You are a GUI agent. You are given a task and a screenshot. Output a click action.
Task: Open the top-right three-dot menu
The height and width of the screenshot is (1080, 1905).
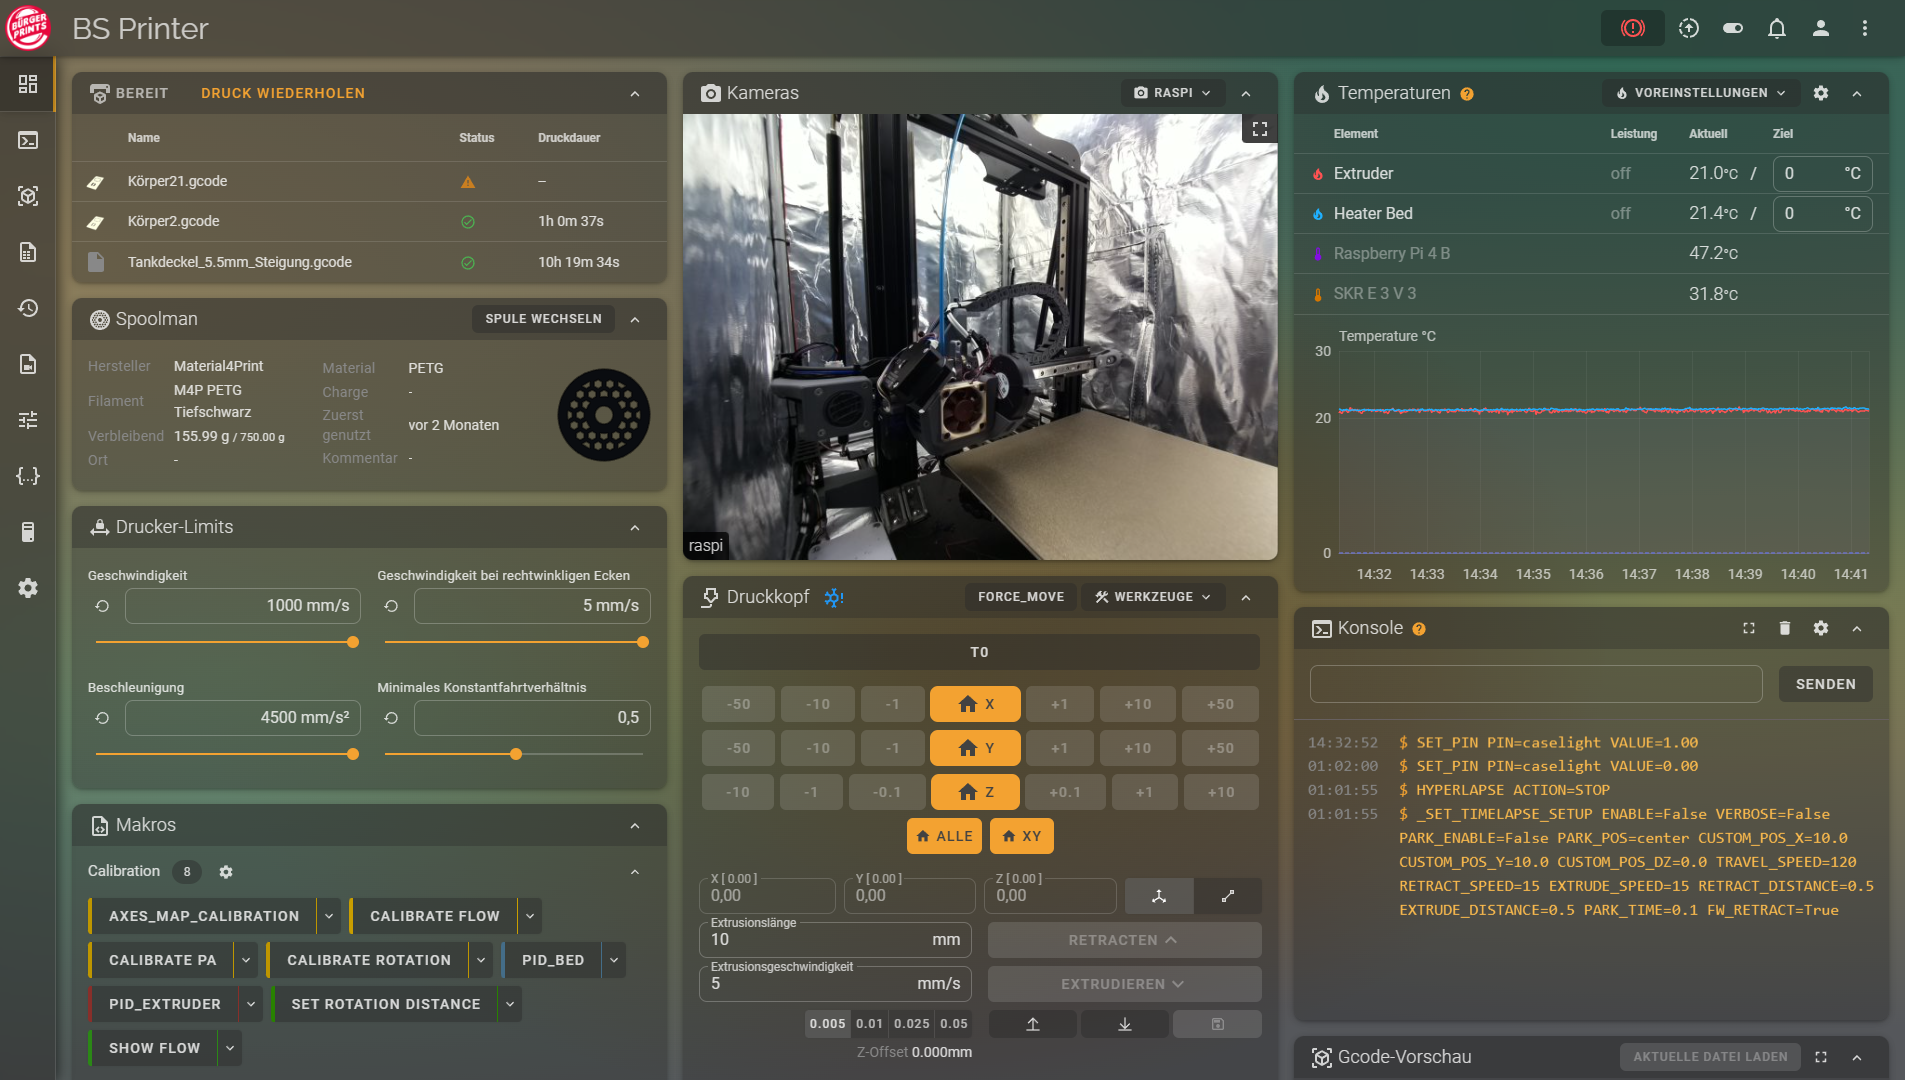1864,28
